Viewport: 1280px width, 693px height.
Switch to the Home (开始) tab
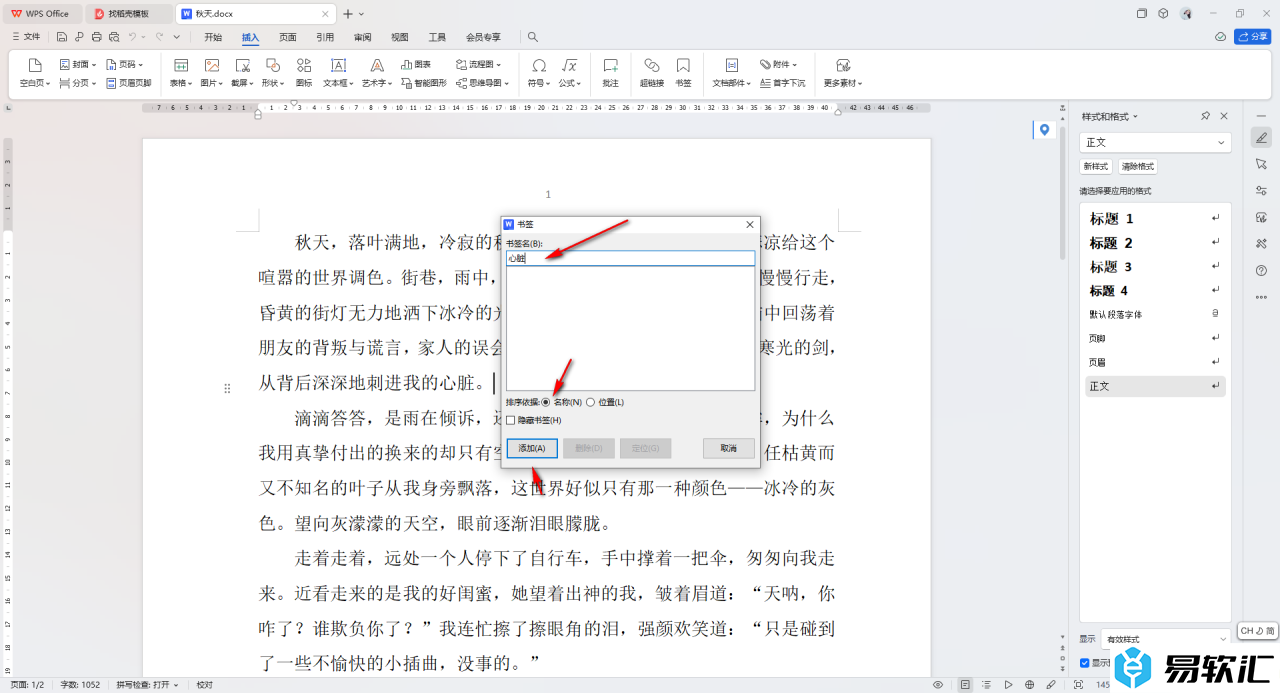pyautogui.click(x=213, y=37)
